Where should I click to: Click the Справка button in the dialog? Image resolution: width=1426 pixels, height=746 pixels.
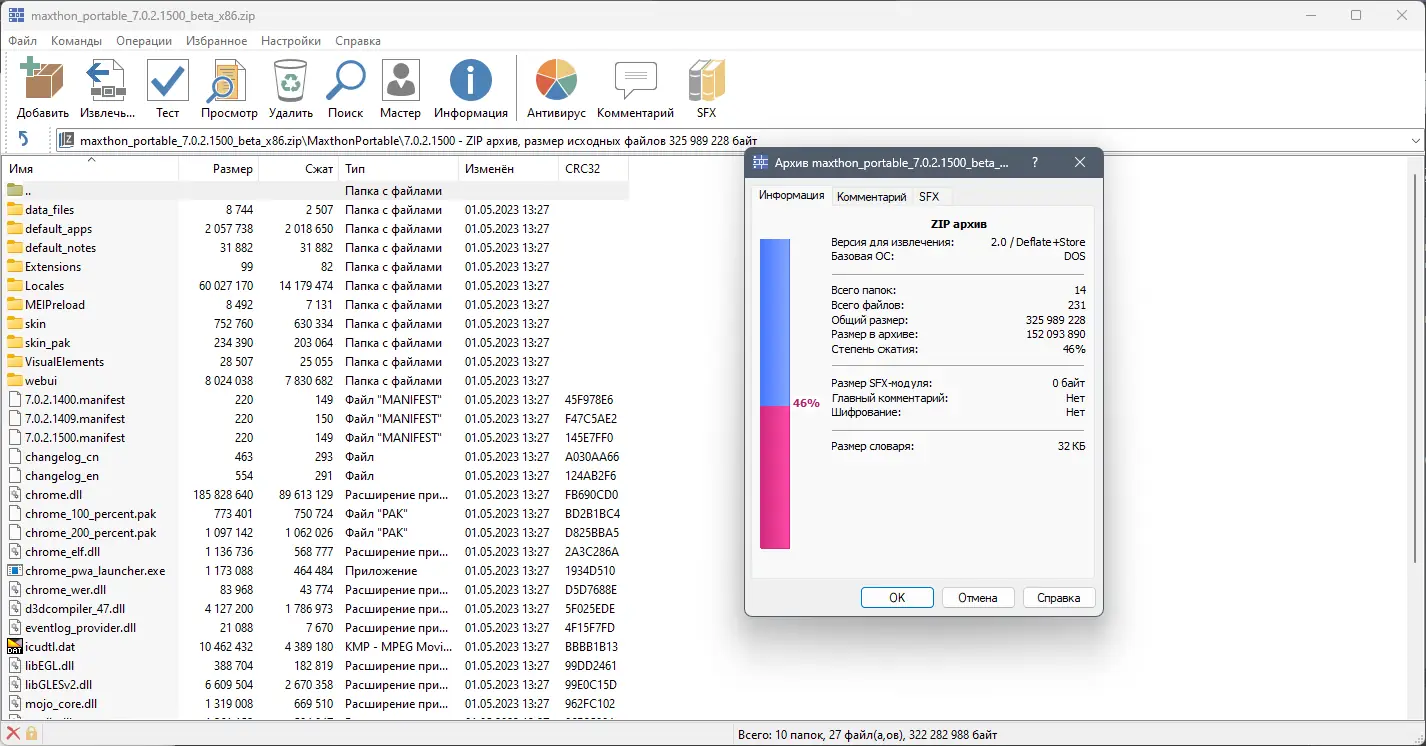[x=1059, y=598]
